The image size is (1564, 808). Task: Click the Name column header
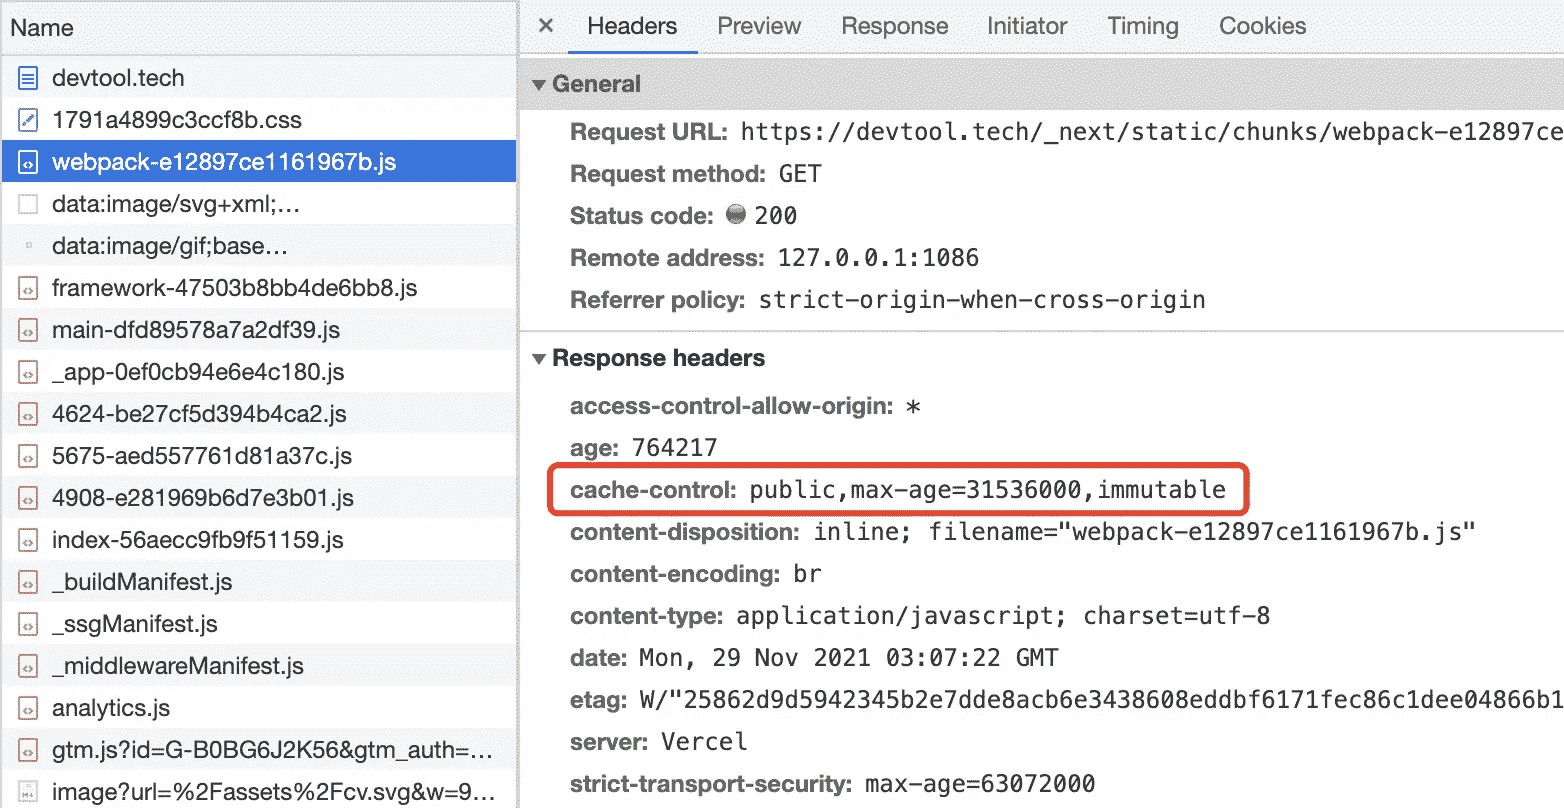click(x=42, y=28)
